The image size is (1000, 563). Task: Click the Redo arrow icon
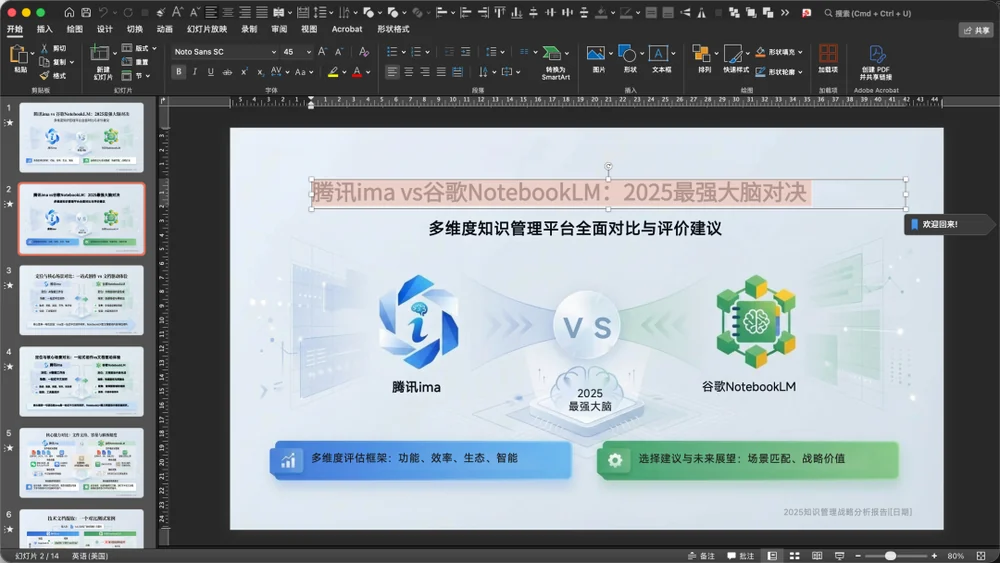pyautogui.click(x=128, y=13)
